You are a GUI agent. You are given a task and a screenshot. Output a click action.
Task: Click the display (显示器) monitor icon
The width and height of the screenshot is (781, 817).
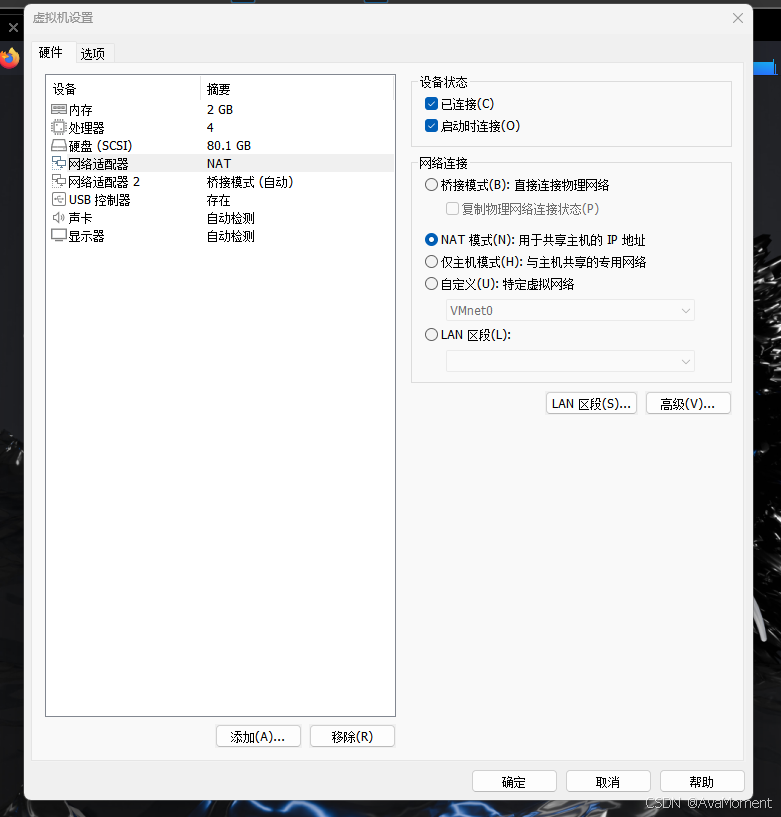point(59,236)
